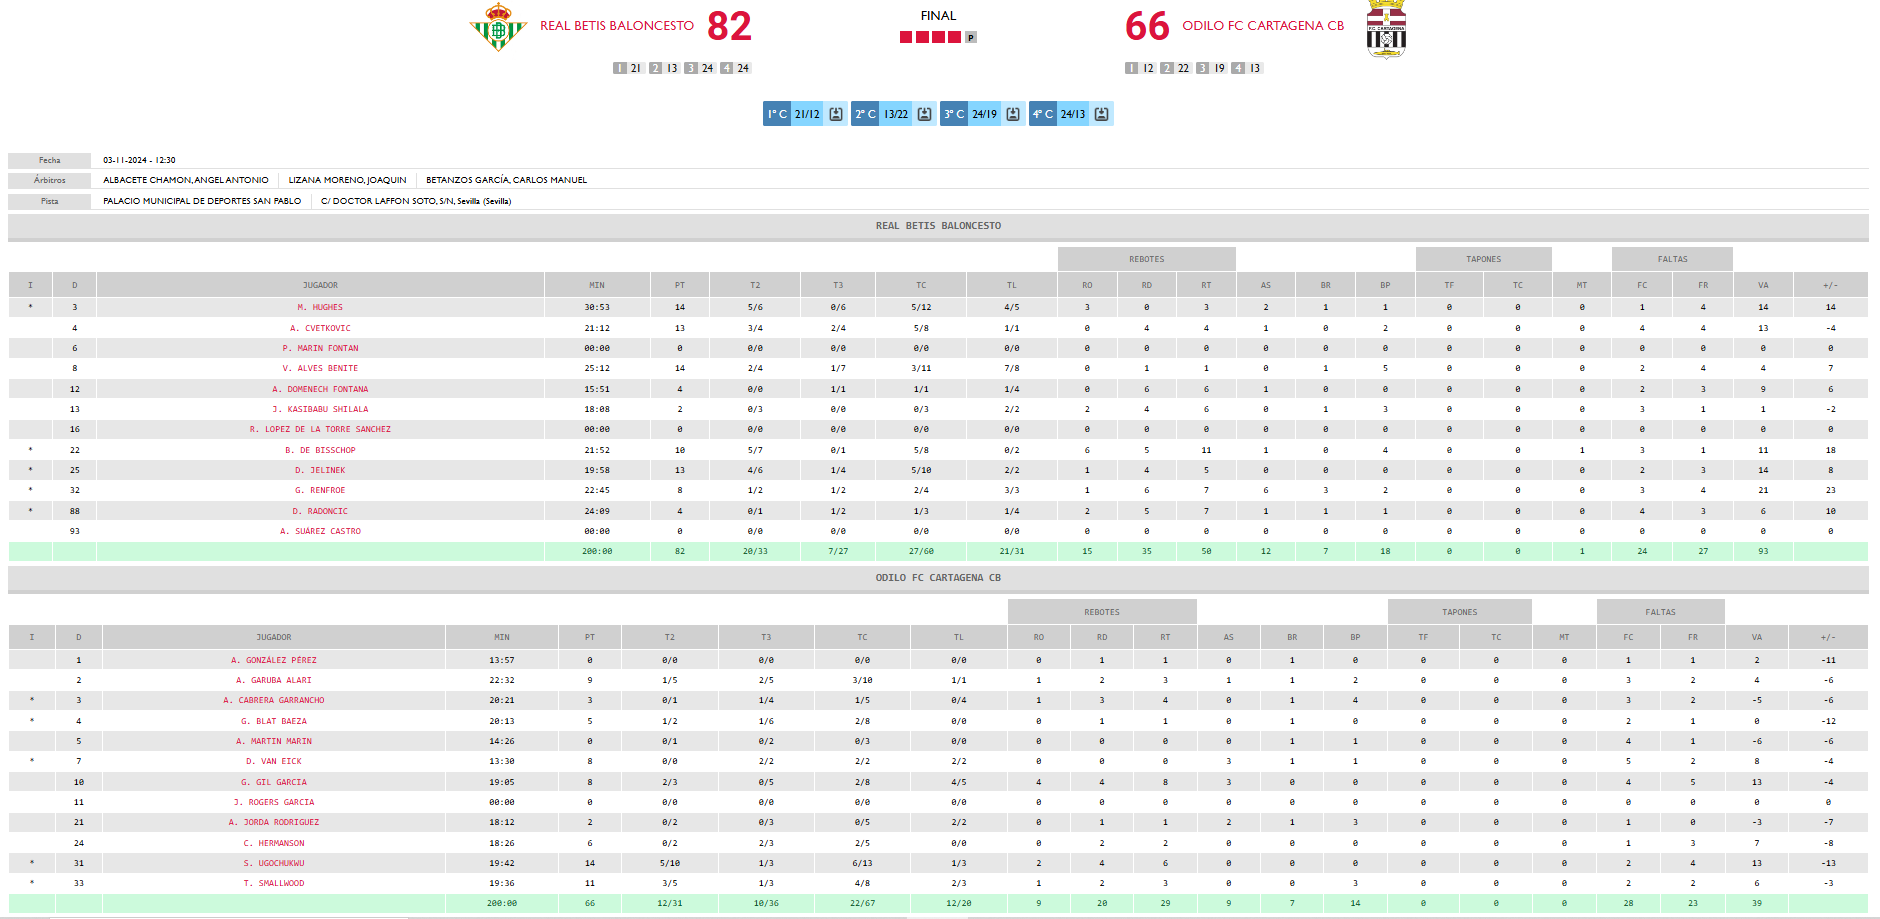Select referee Lizana Moreno, Joaquin
The width and height of the screenshot is (1880, 919).
pyautogui.click(x=347, y=180)
